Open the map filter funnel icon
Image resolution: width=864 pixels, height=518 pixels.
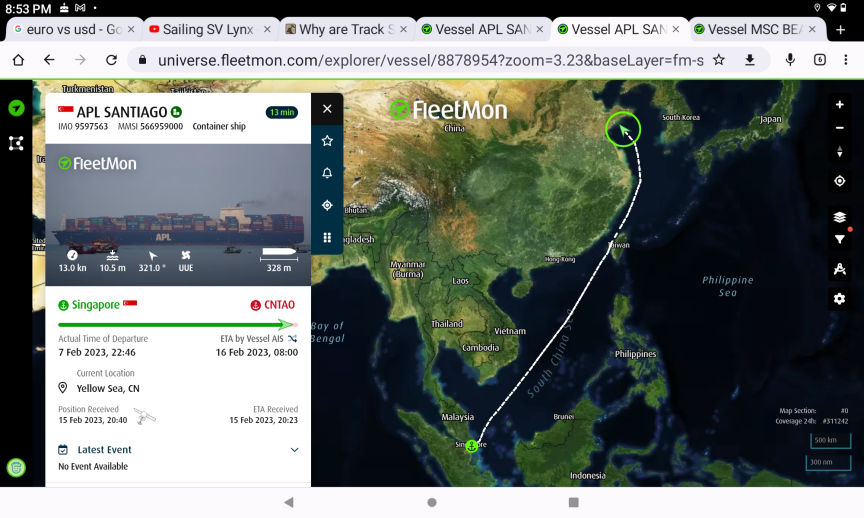[x=839, y=240]
